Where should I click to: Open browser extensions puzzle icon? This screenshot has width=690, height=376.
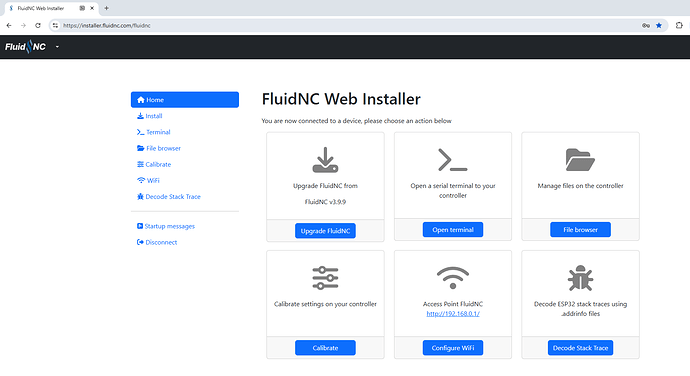pos(679,26)
